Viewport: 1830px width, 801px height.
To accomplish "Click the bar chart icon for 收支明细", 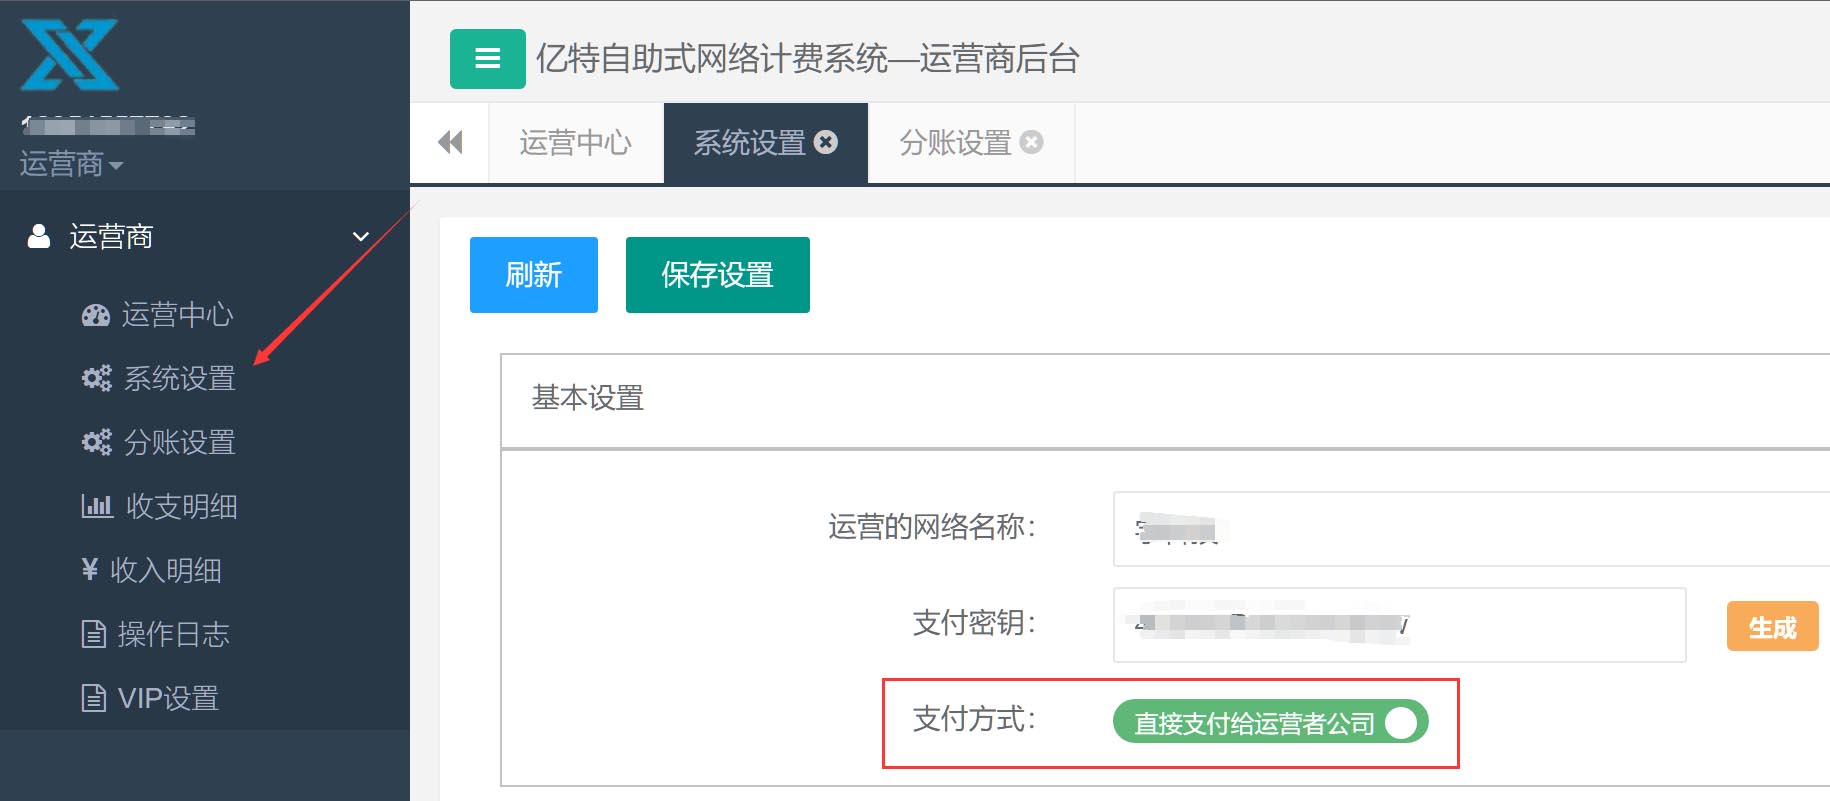I will click(x=96, y=506).
